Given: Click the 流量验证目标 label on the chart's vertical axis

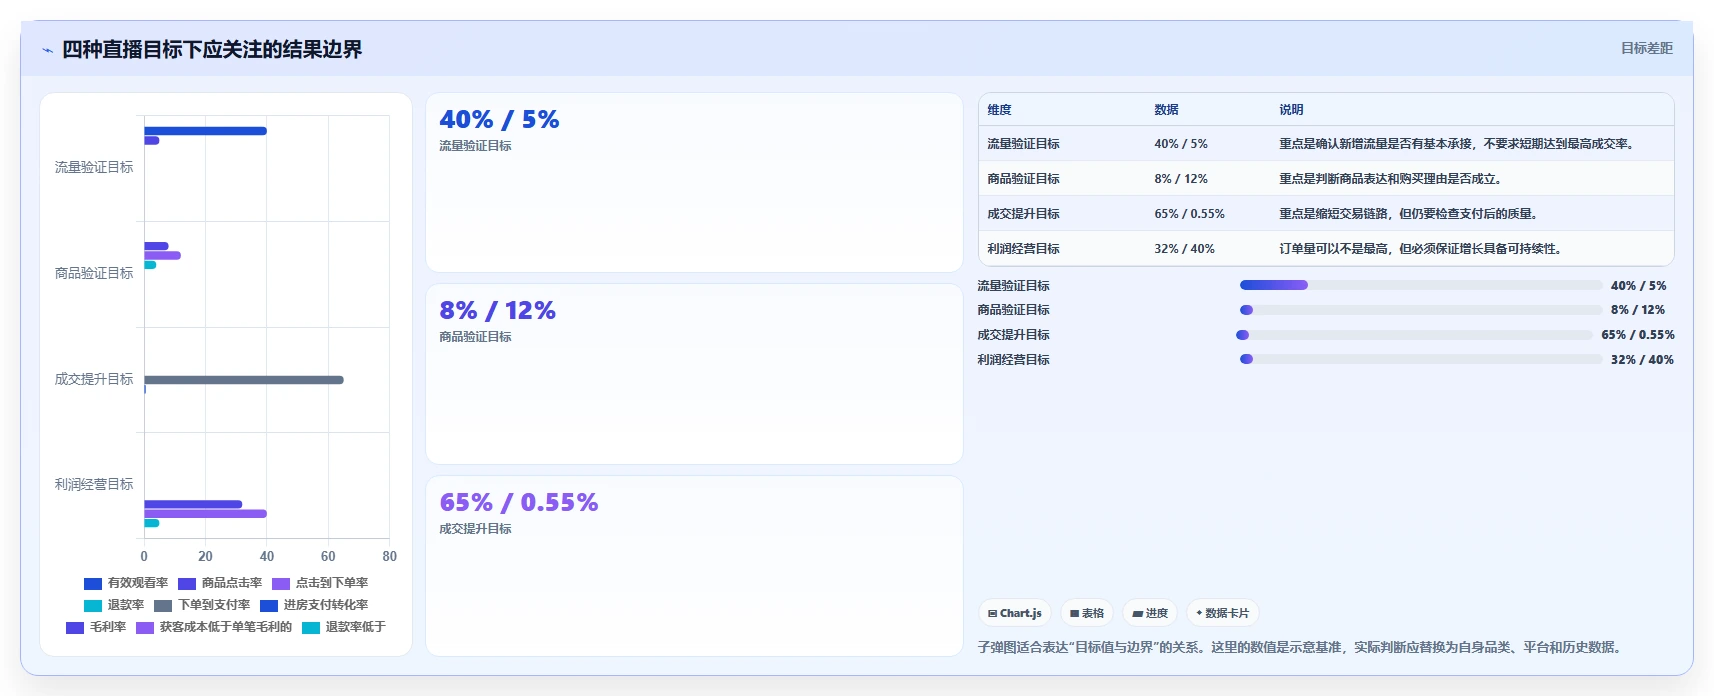Looking at the screenshot, I should coord(94,167).
